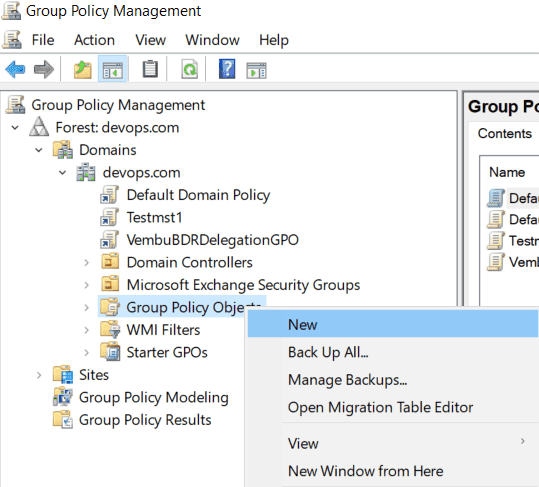This screenshot has width=539, height=487.
Task: Select the Sites label in the tree
Action: [94, 375]
